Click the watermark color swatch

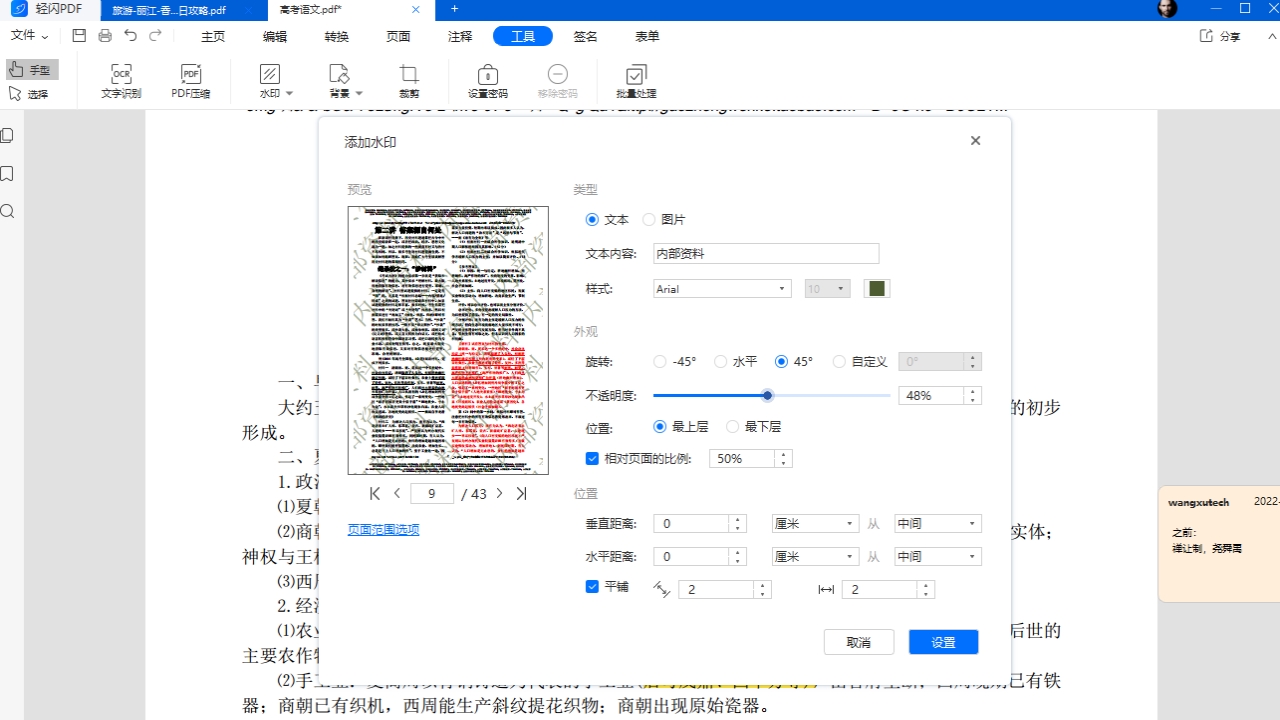[876, 288]
